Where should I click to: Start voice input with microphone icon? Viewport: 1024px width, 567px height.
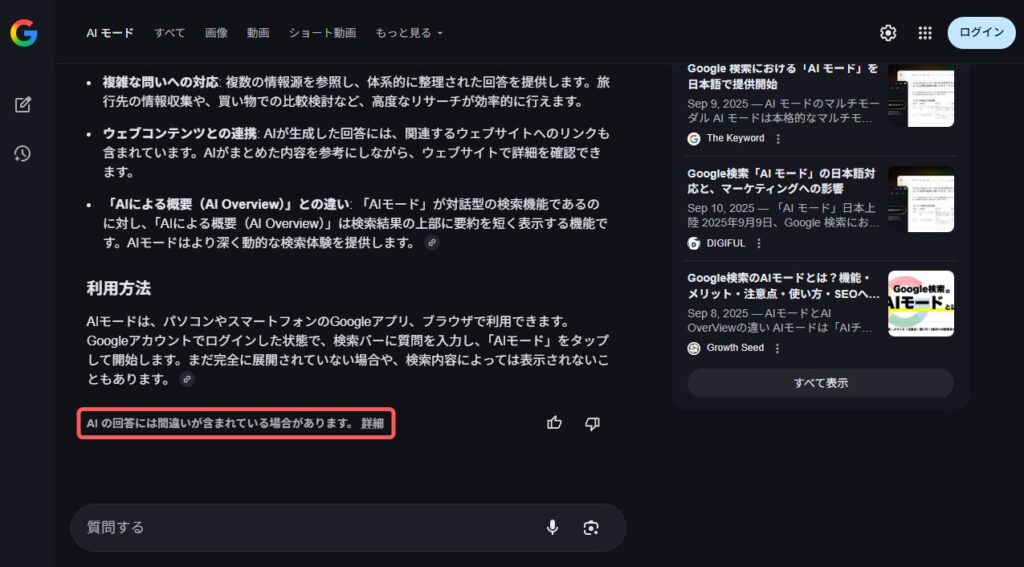tap(552, 527)
